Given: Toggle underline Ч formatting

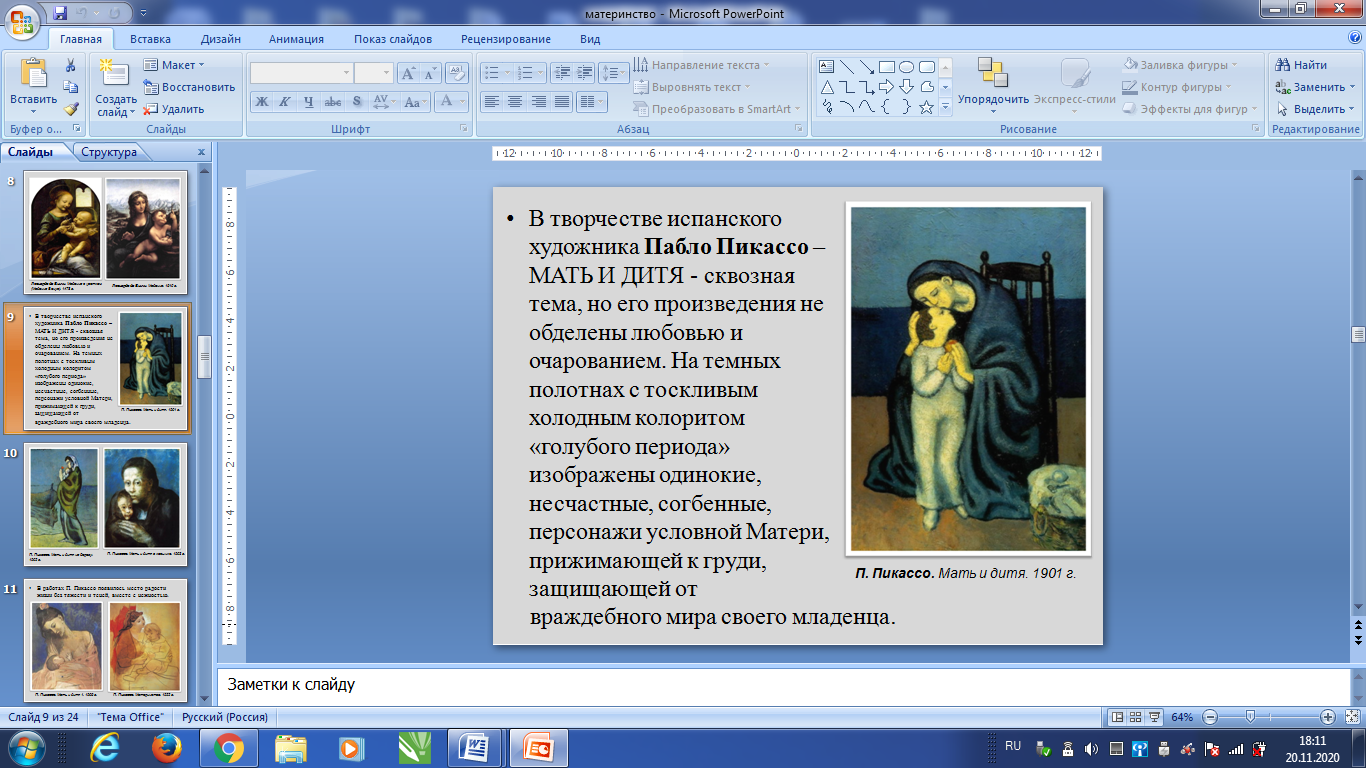Looking at the screenshot, I should point(309,102).
